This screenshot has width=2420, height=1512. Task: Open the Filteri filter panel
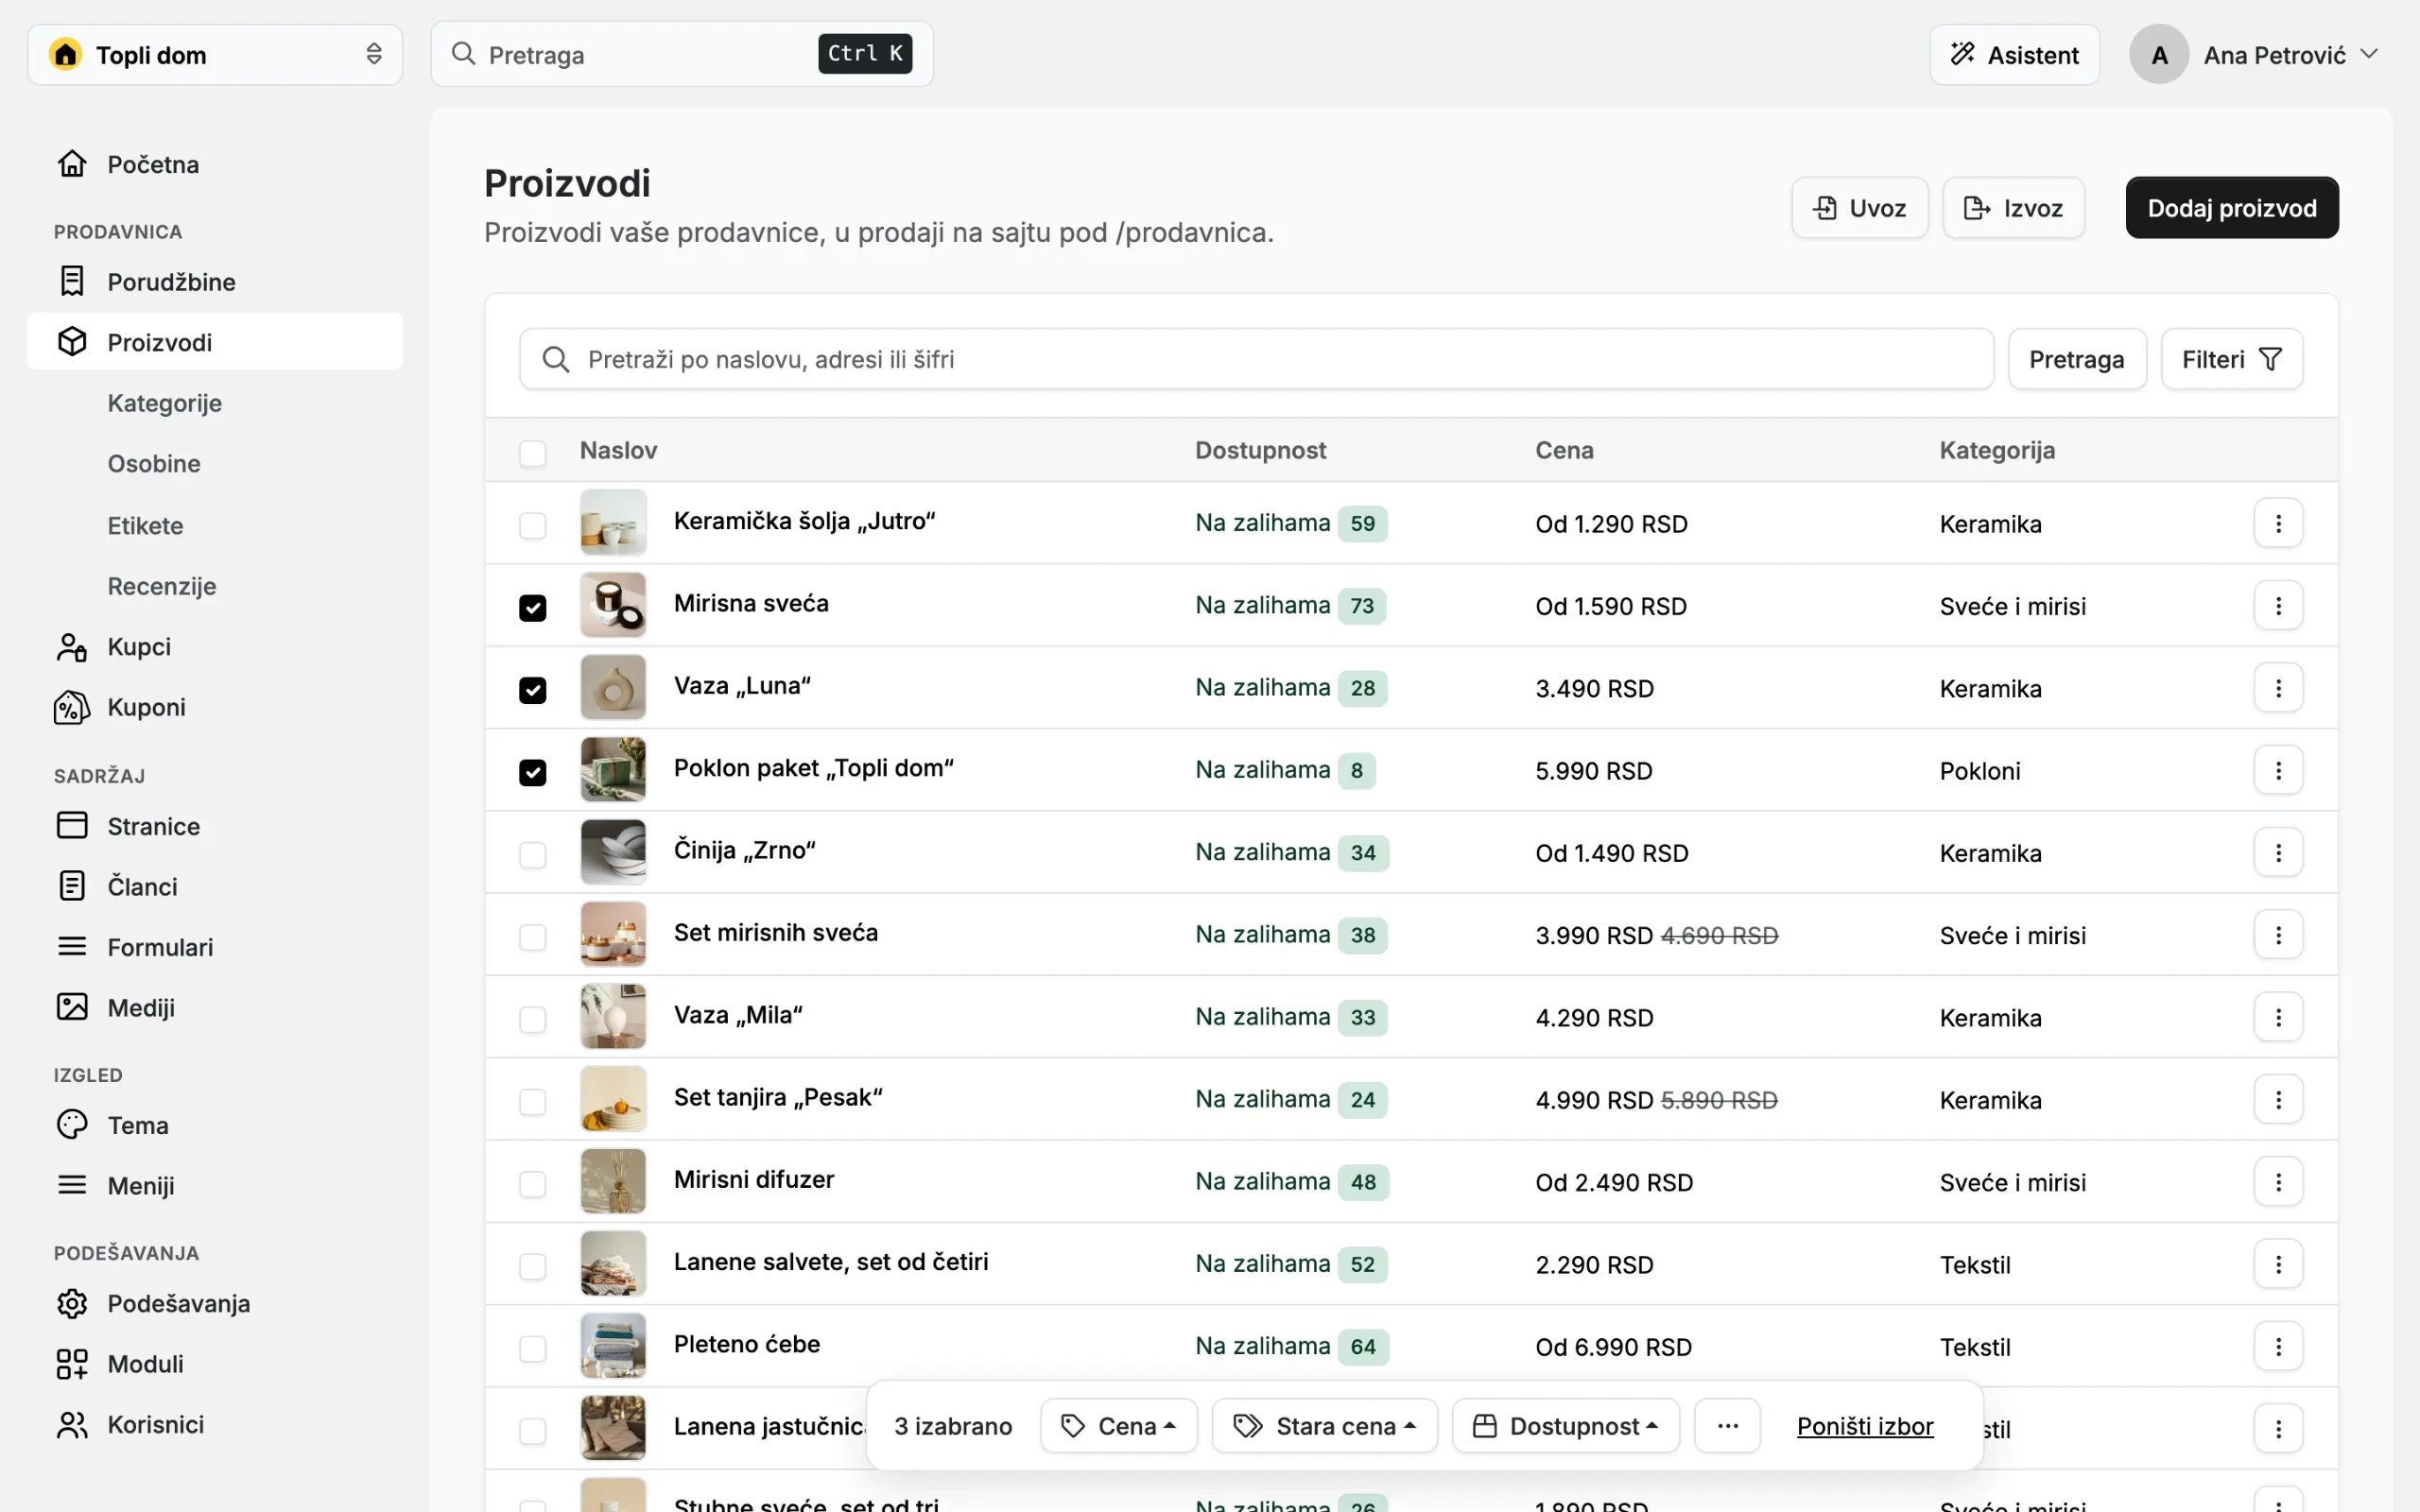[x=2231, y=359]
